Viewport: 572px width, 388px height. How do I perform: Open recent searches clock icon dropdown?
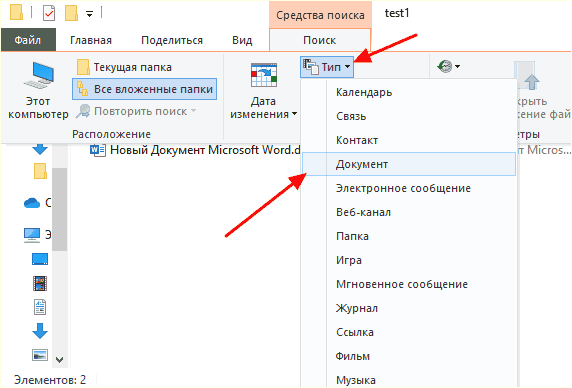448,66
